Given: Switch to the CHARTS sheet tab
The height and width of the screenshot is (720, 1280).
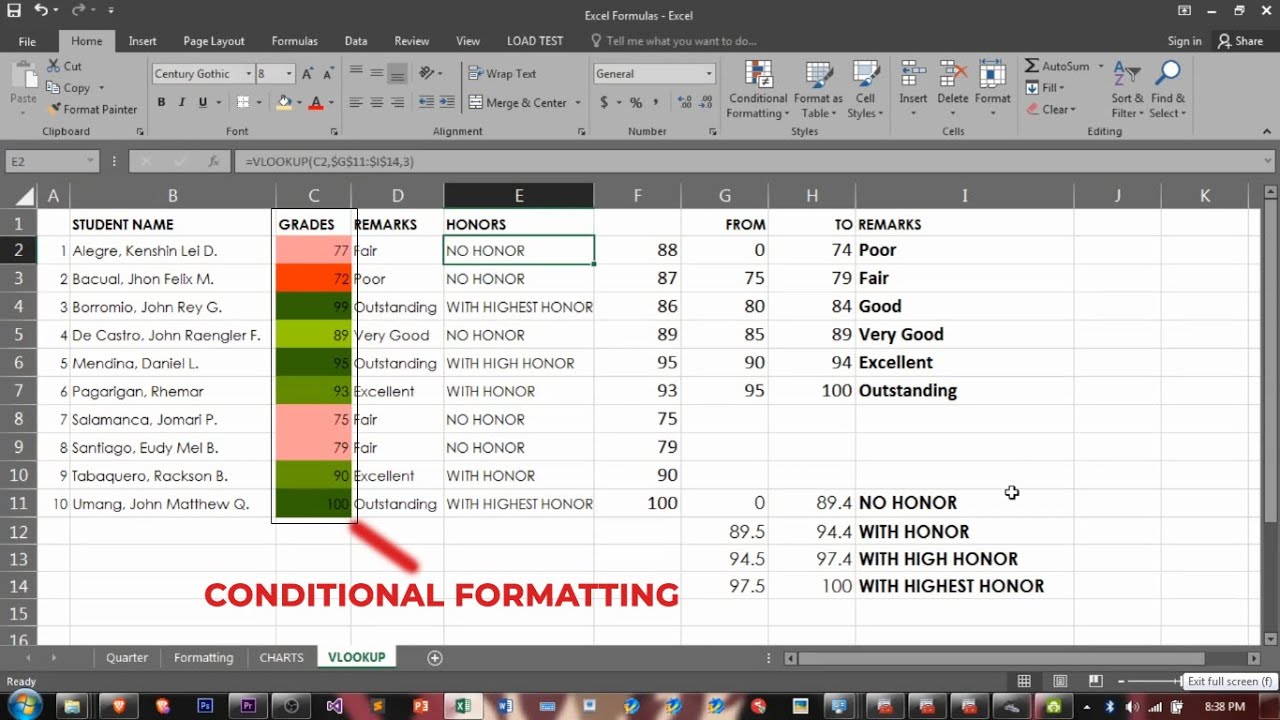Looking at the screenshot, I should tap(281, 657).
